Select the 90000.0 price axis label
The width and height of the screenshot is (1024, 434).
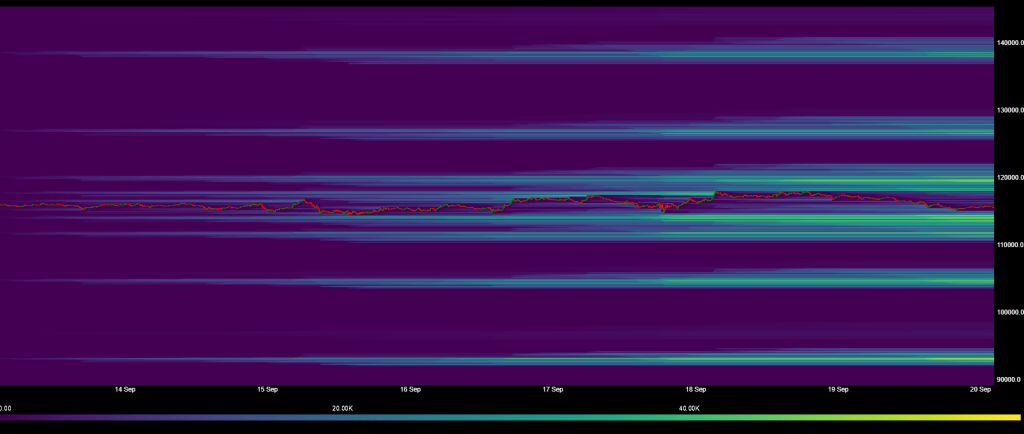1009,379
